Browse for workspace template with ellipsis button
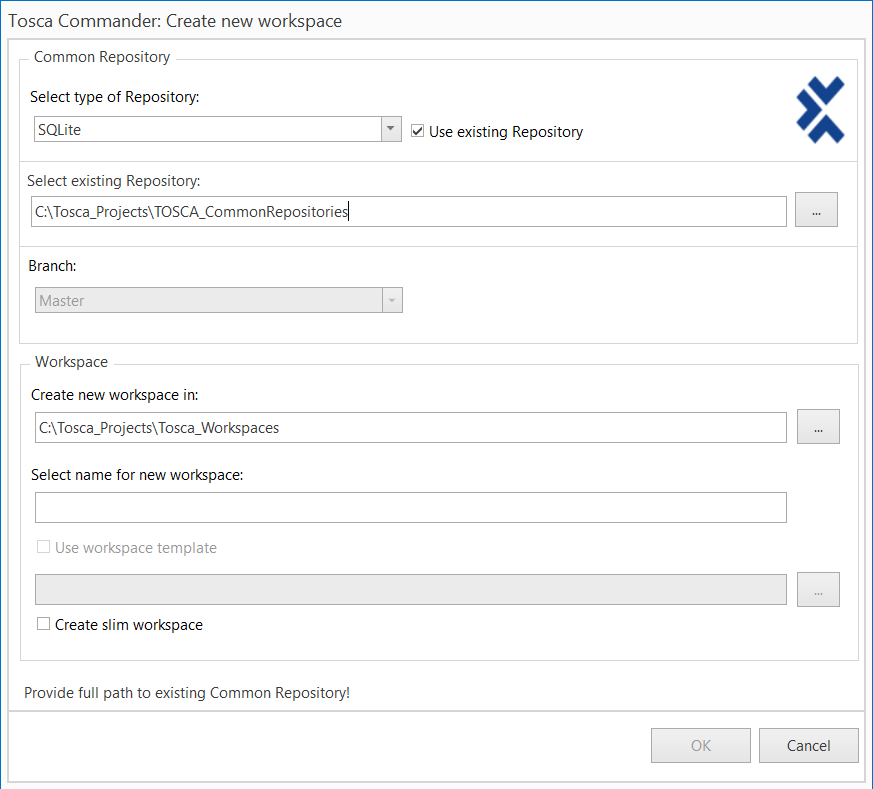This screenshot has width=873, height=789. coord(818,590)
